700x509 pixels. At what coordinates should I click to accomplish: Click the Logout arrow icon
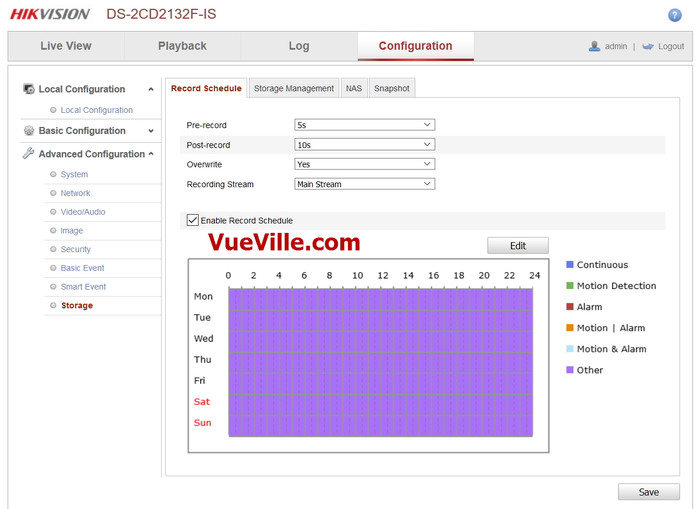click(x=648, y=46)
